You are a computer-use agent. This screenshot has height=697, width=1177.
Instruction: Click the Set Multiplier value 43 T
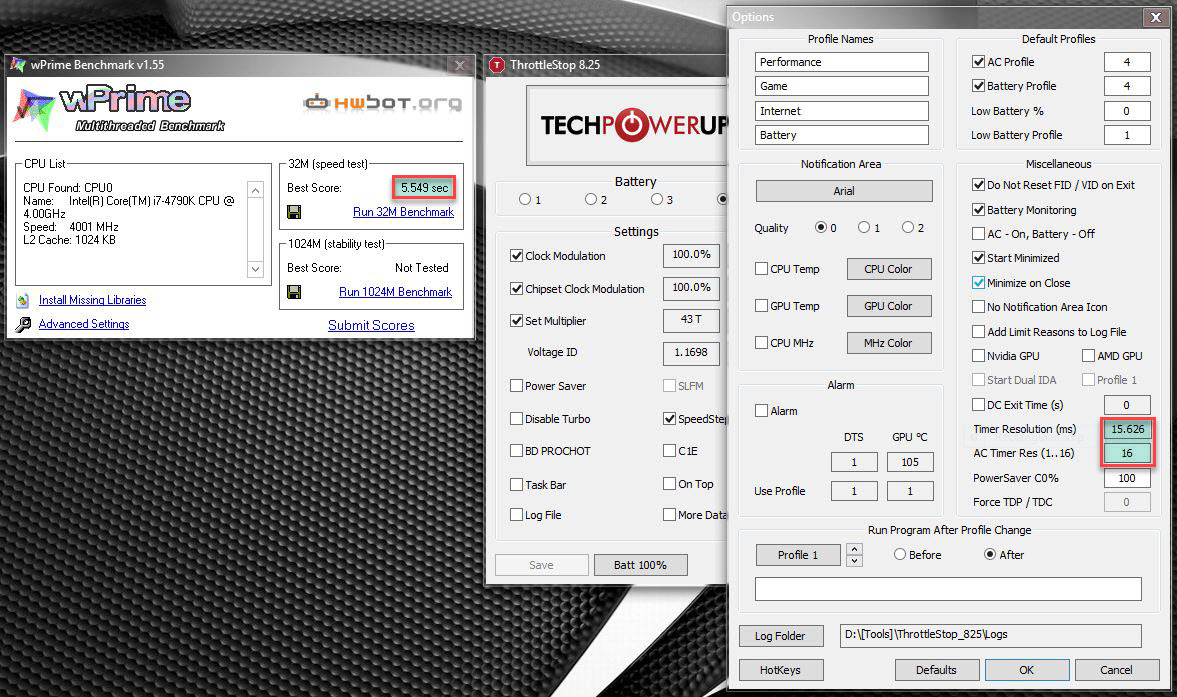(691, 320)
